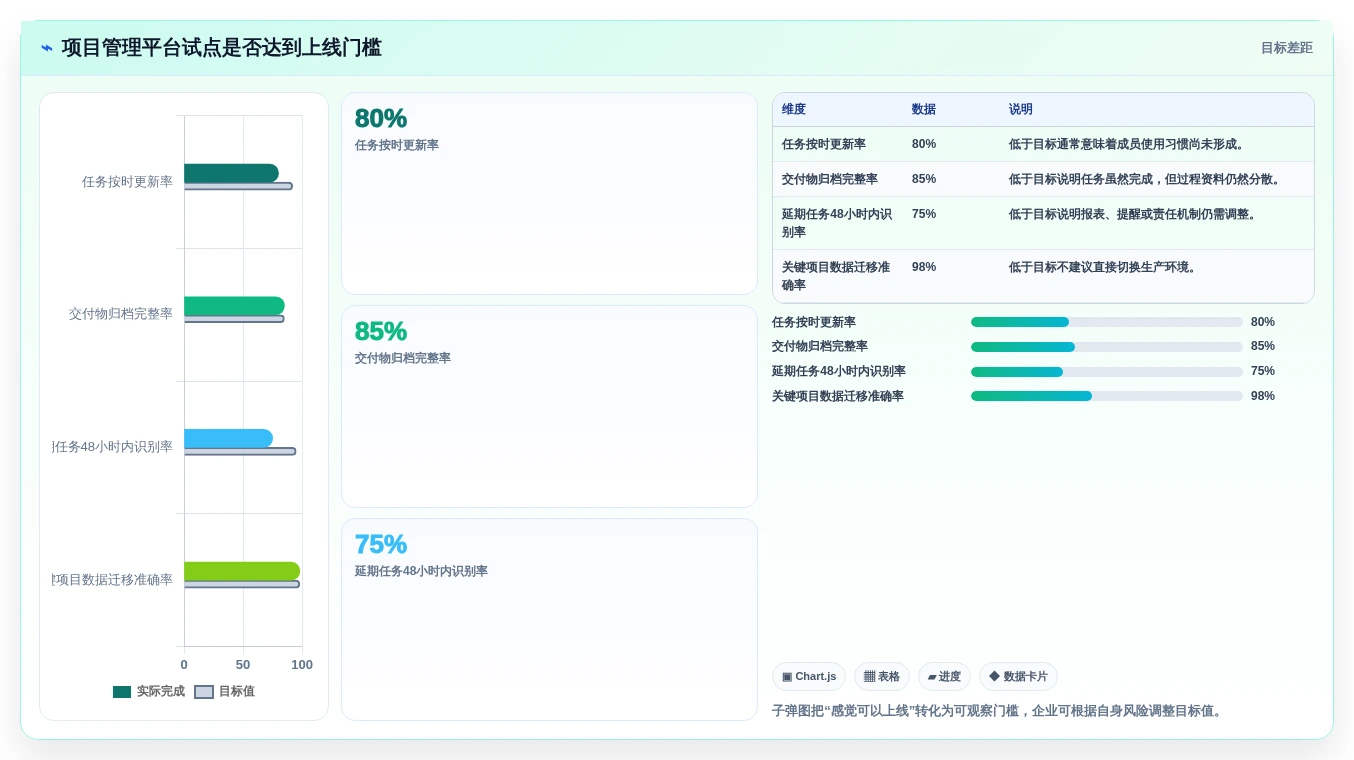Select the 85% 交付物归档完整率 card

pos(549,406)
